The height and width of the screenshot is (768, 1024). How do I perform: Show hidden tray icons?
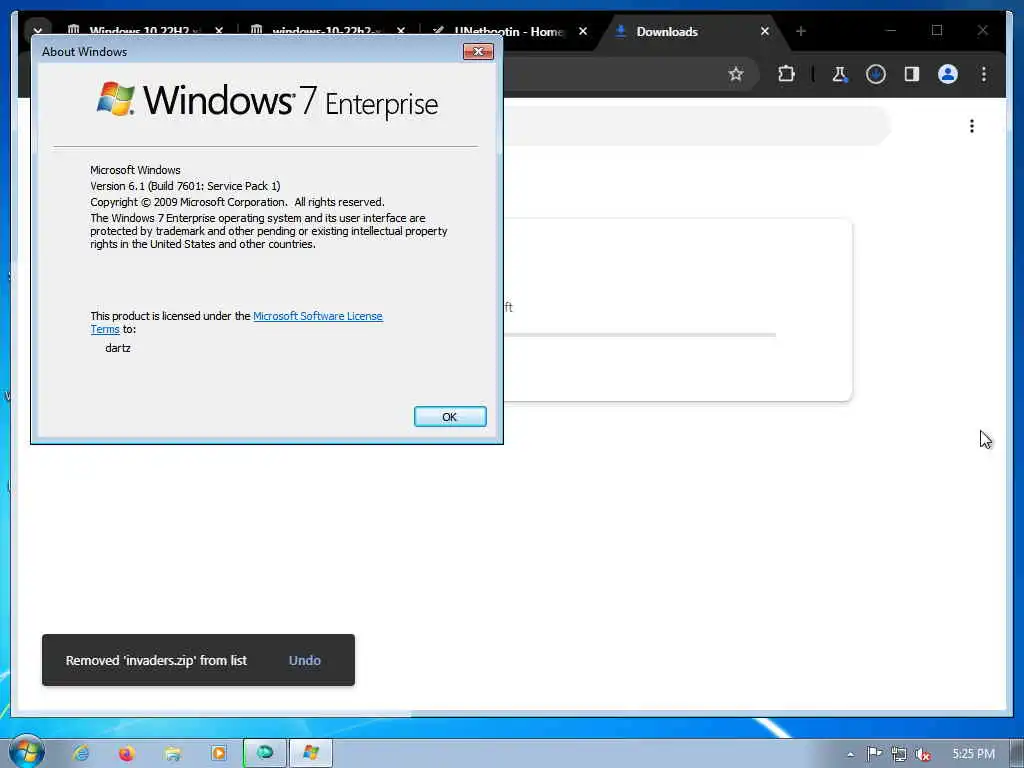(x=850, y=754)
